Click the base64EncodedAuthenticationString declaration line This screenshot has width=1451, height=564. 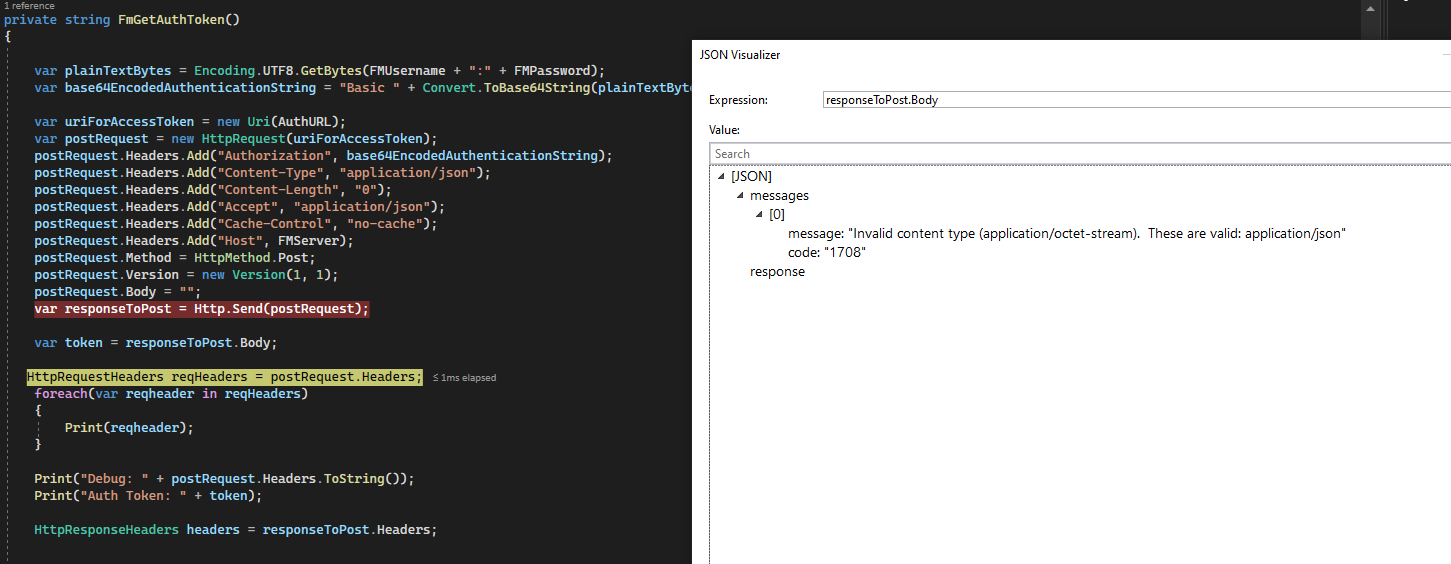[363, 88]
